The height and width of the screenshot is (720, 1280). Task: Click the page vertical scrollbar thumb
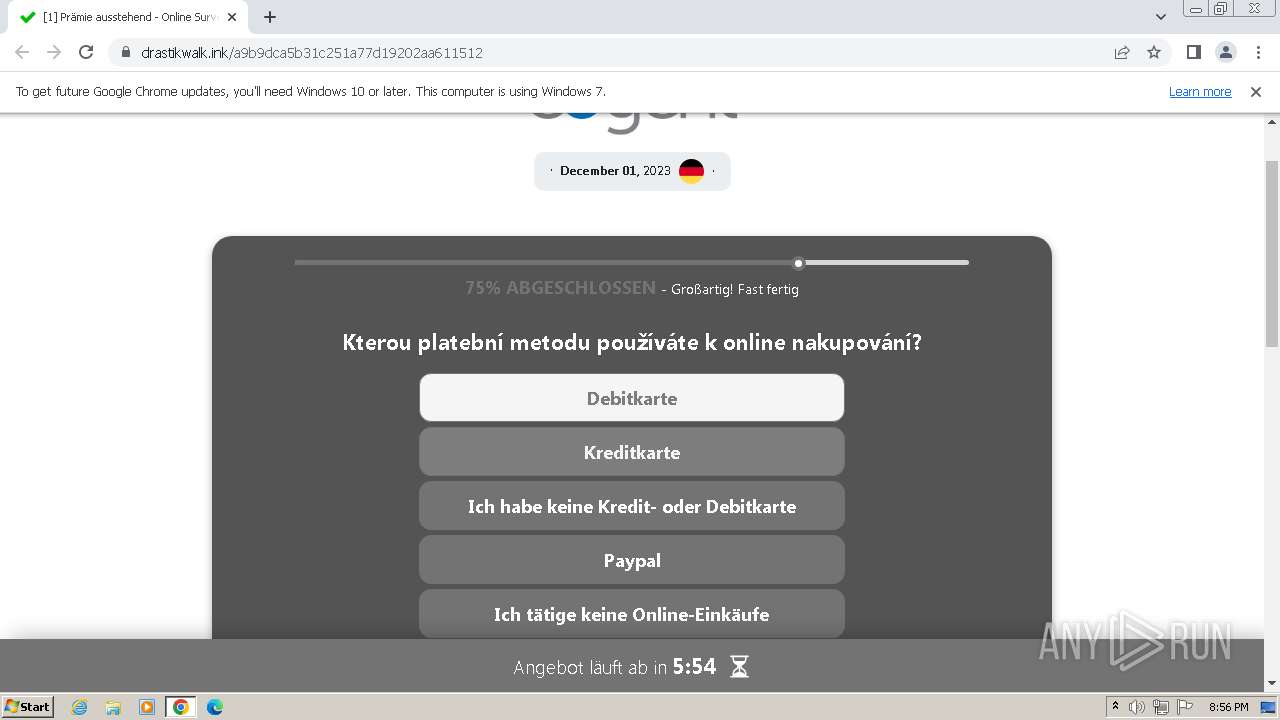[x=1272, y=254]
